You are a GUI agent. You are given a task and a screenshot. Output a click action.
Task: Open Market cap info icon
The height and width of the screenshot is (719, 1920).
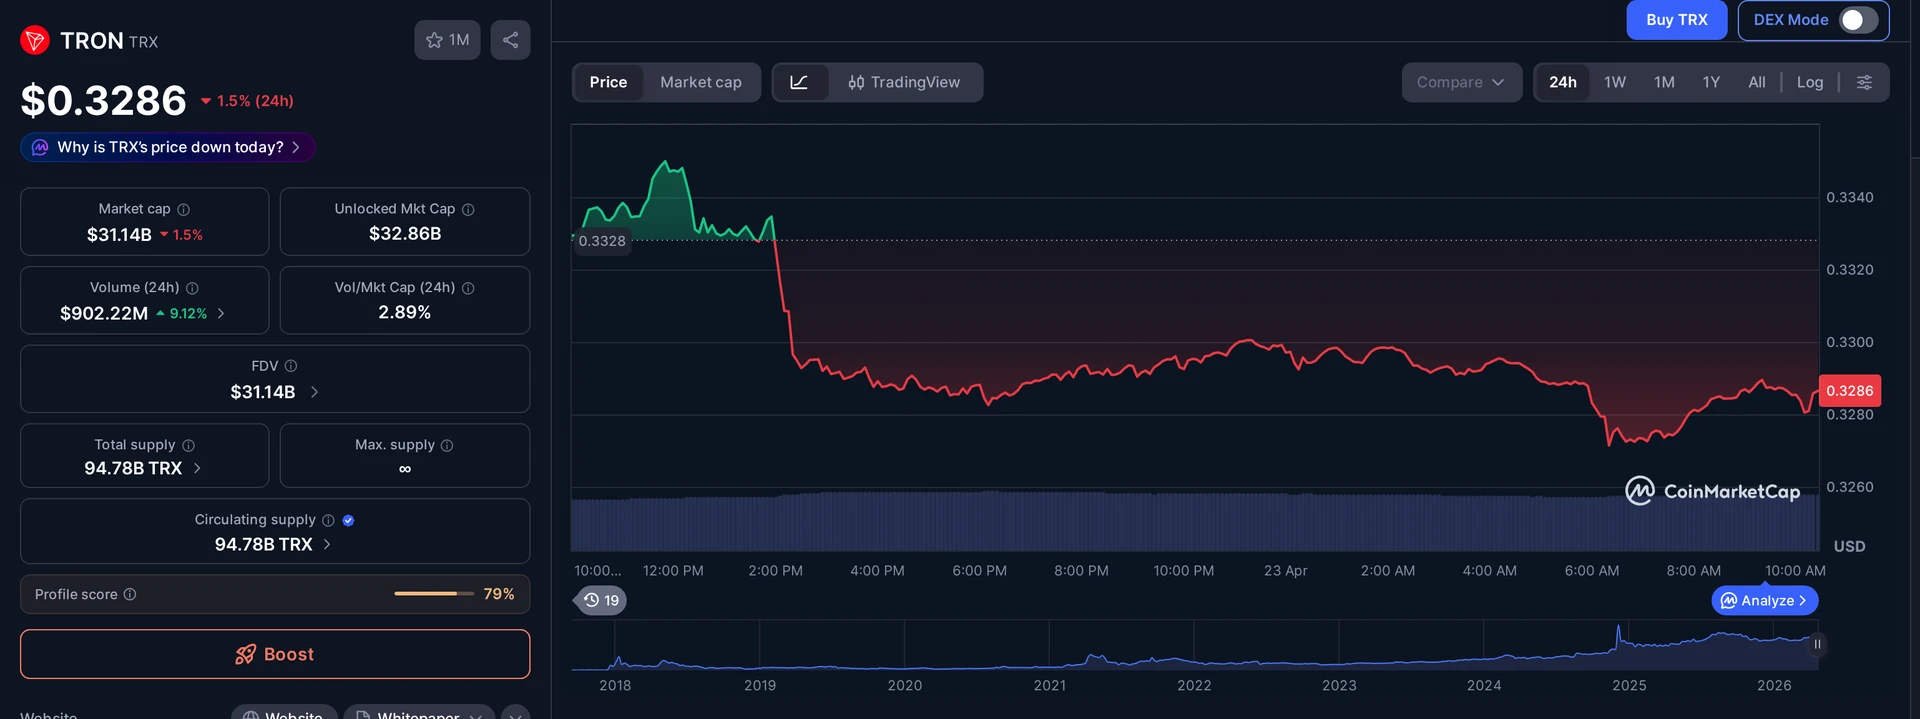point(184,209)
